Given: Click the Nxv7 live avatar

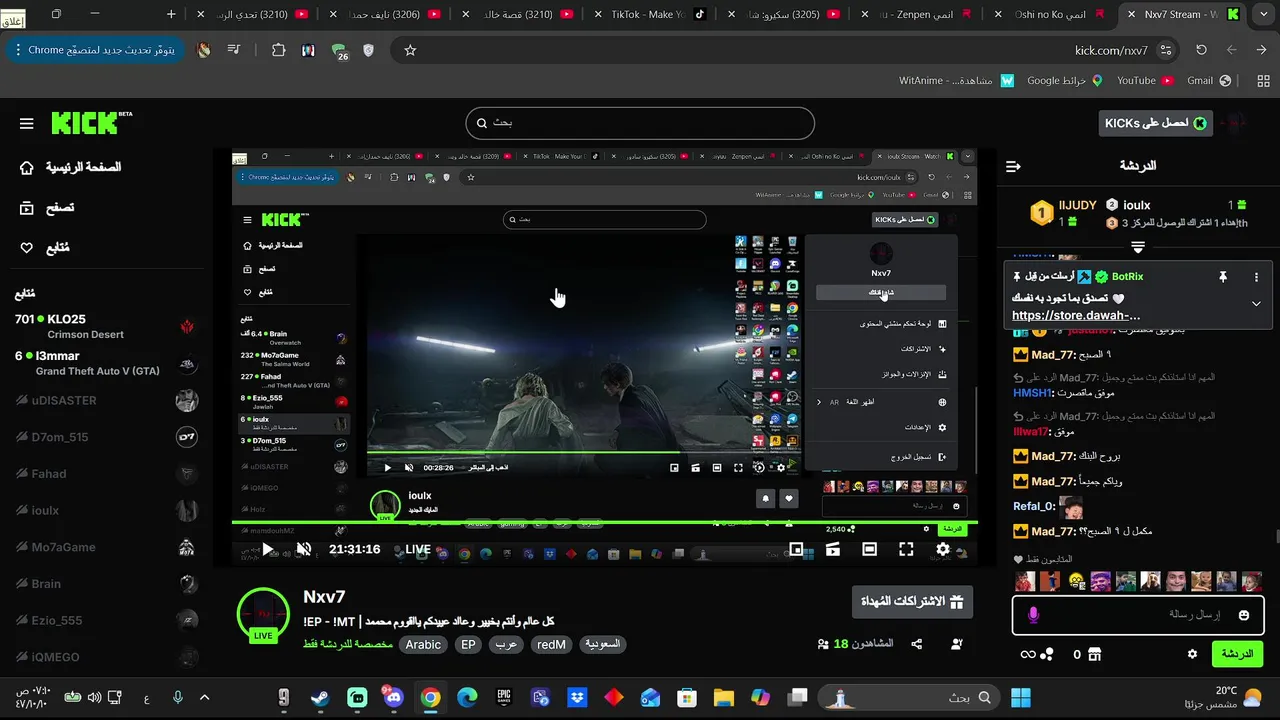Looking at the screenshot, I should tap(263, 615).
